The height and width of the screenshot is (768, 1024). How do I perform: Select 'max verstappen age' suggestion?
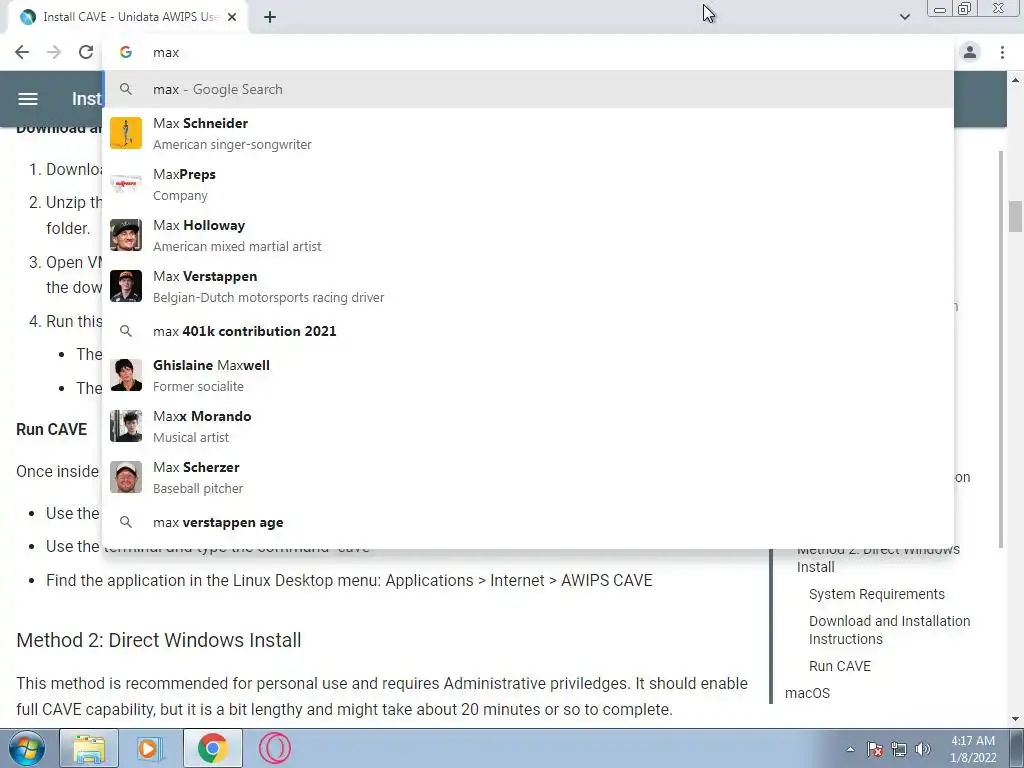pos(528,522)
